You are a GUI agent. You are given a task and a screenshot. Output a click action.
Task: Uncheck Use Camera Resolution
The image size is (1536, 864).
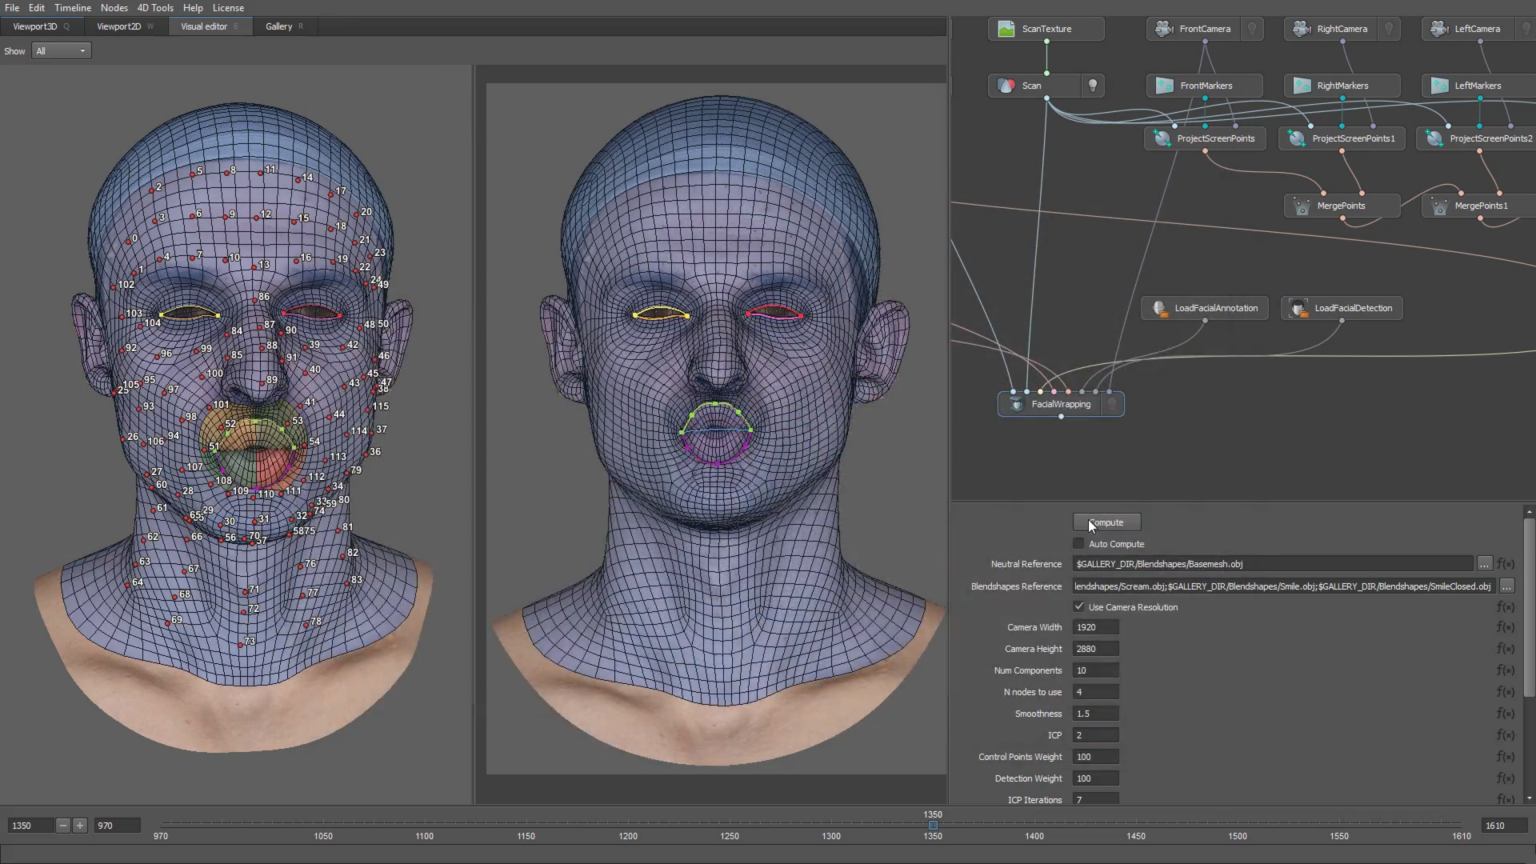pos(1079,607)
